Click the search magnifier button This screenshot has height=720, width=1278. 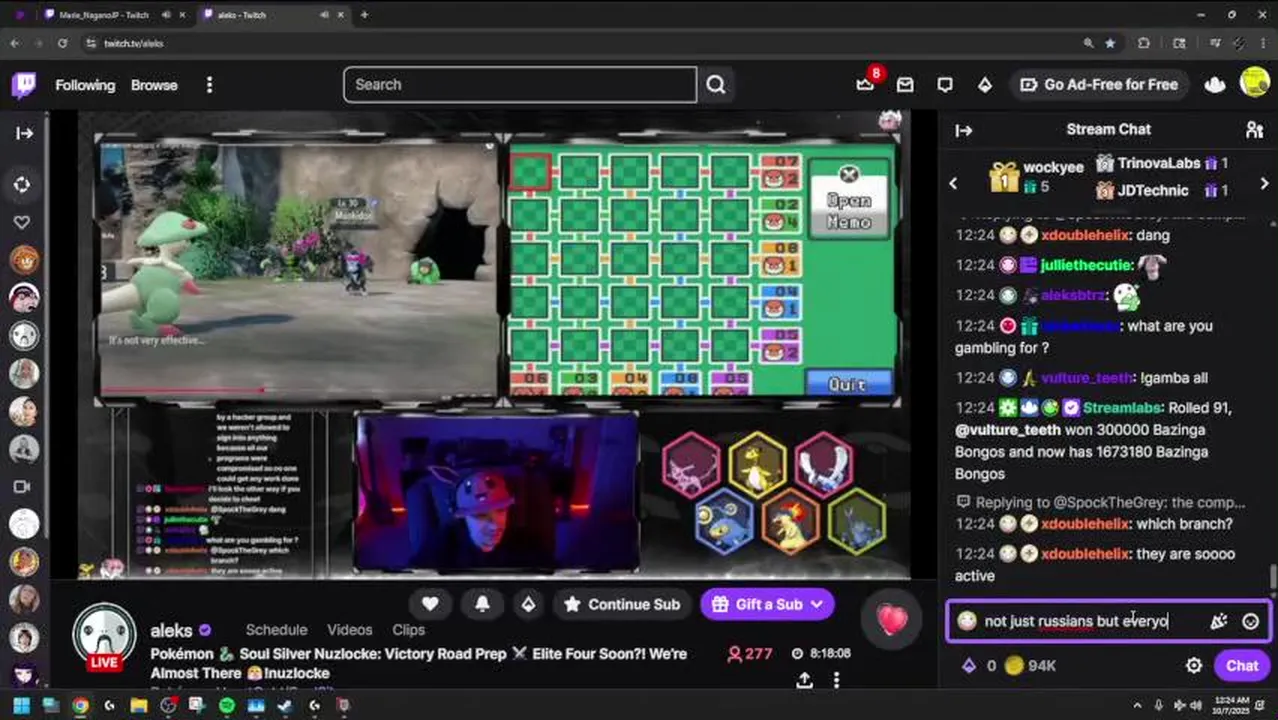[x=716, y=85]
